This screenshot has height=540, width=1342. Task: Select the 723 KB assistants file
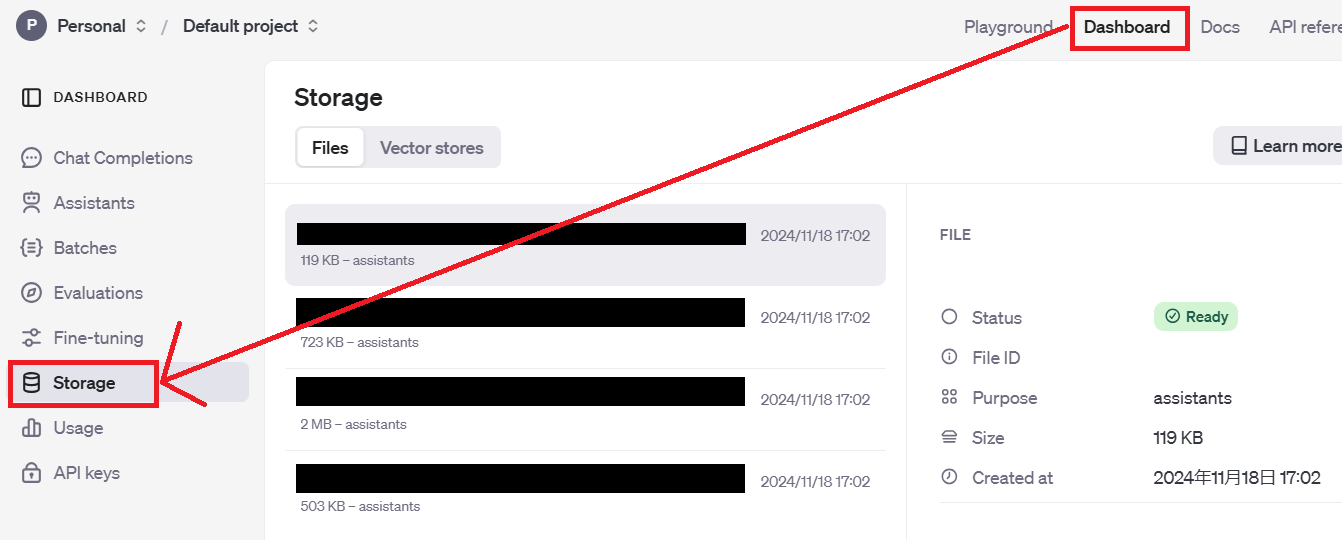tap(585, 327)
